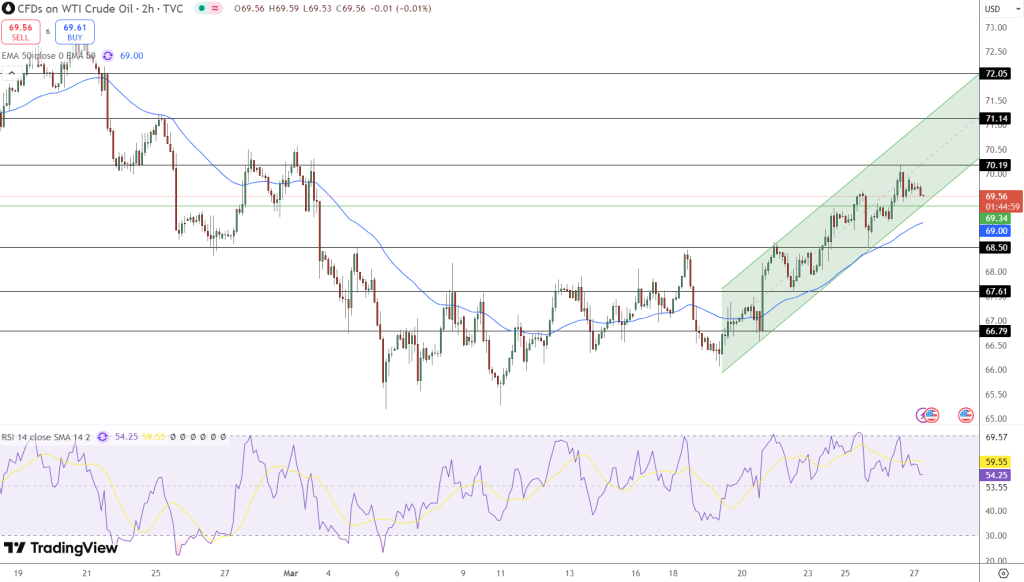Click the spread value 6 between SELL and BUY

click(48, 31)
